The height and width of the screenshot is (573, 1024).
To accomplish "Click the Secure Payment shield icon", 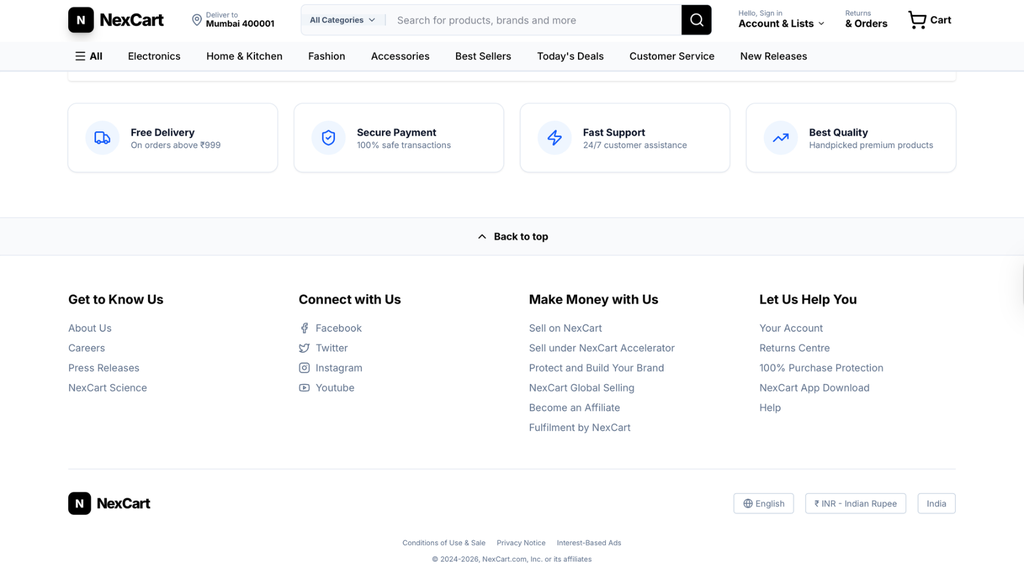I will [x=328, y=138].
